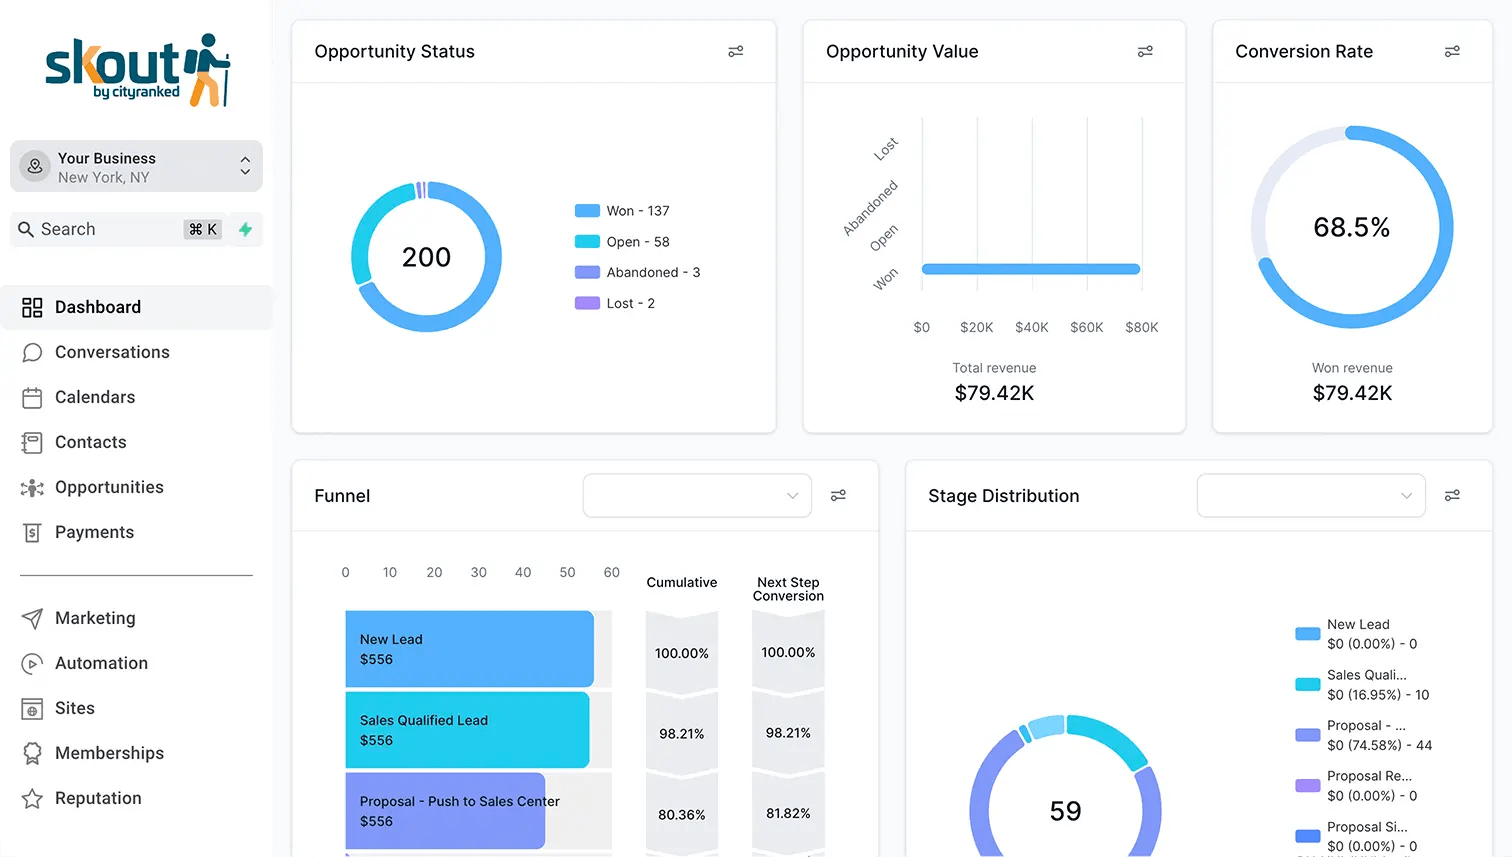Click the Lost purple legend color swatch
The width and height of the screenshot is (1512, 857).
(587, 303)
